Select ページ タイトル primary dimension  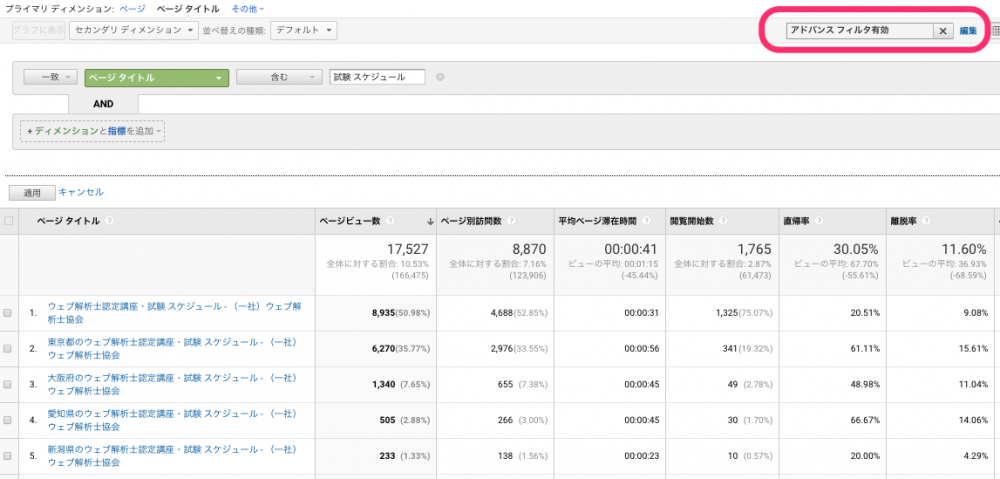188,9
